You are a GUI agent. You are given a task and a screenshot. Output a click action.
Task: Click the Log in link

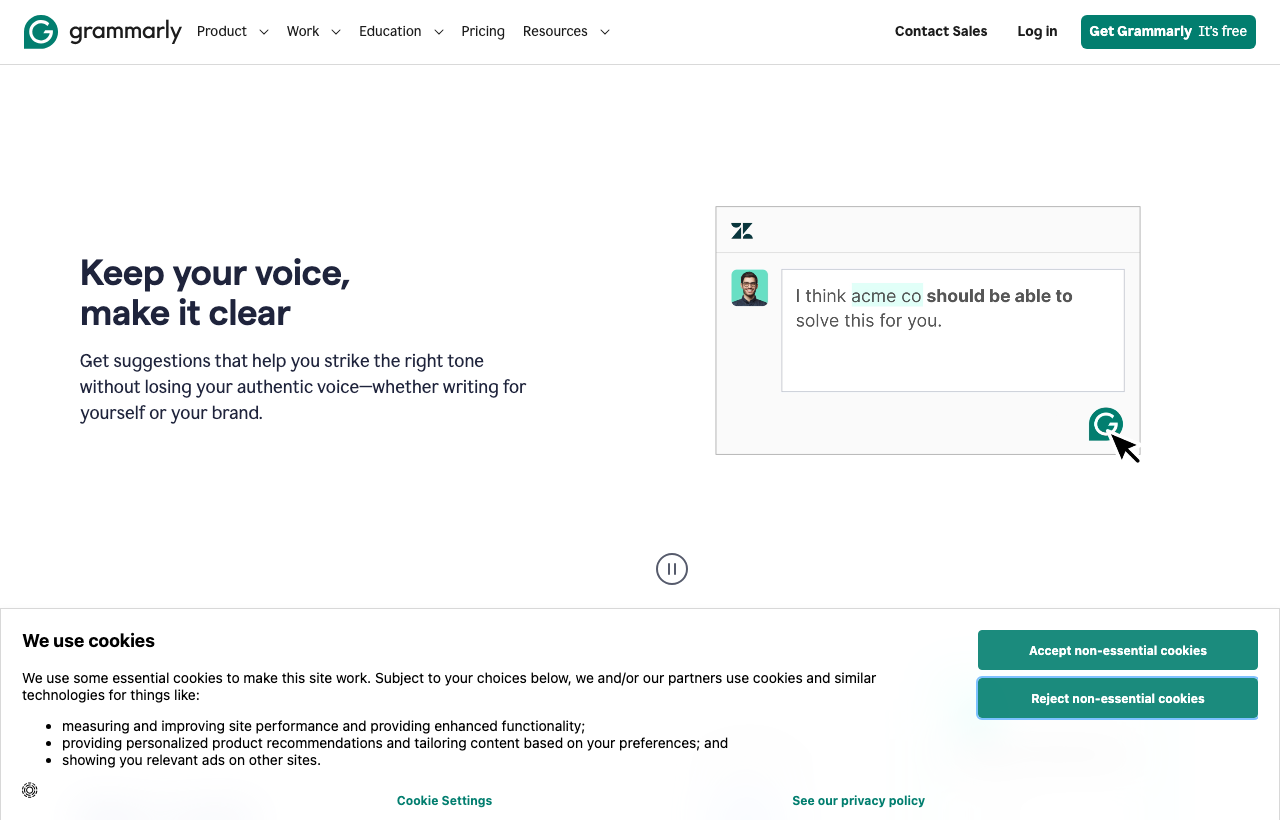[1037, 32]
